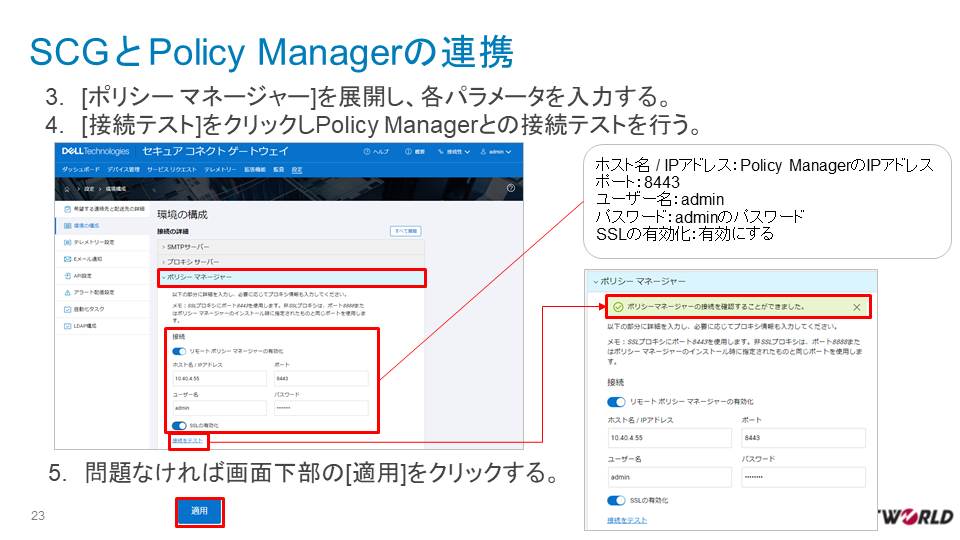Click the Dell Technologies logo
Screen dimensions: 960x540
coord(96,151)
